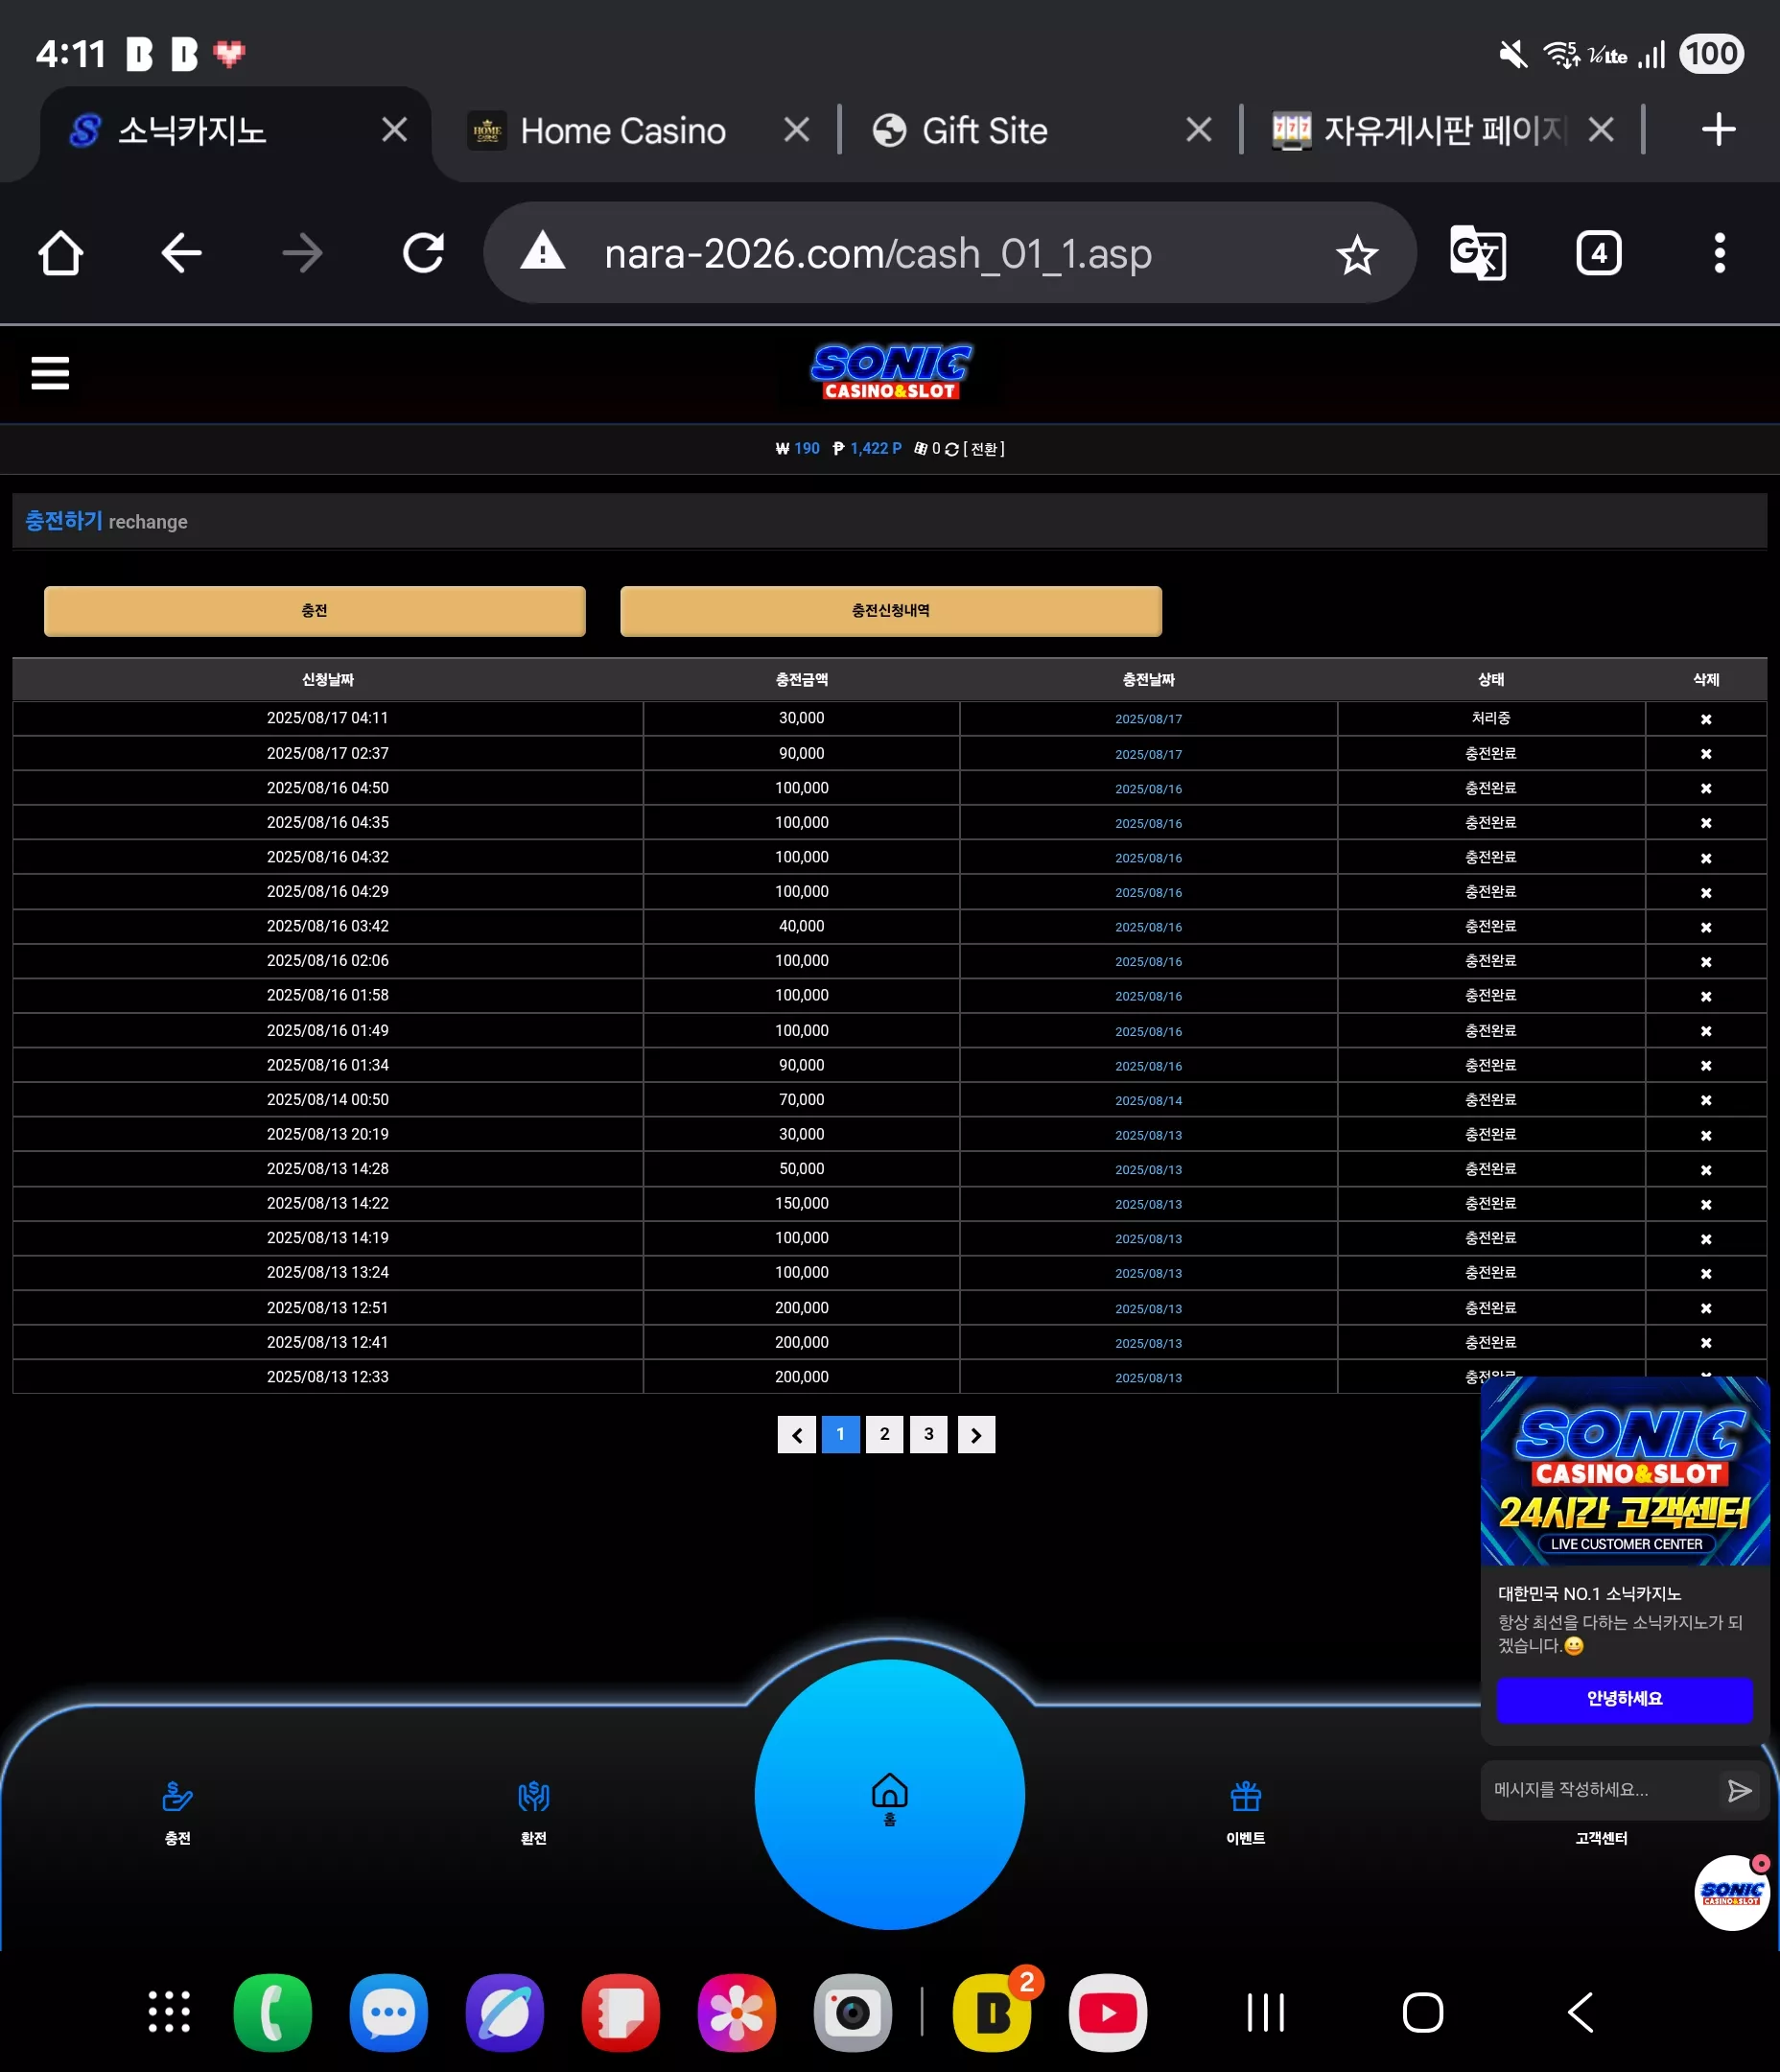Focus the chat message input field

(x=1599, y=1790)
